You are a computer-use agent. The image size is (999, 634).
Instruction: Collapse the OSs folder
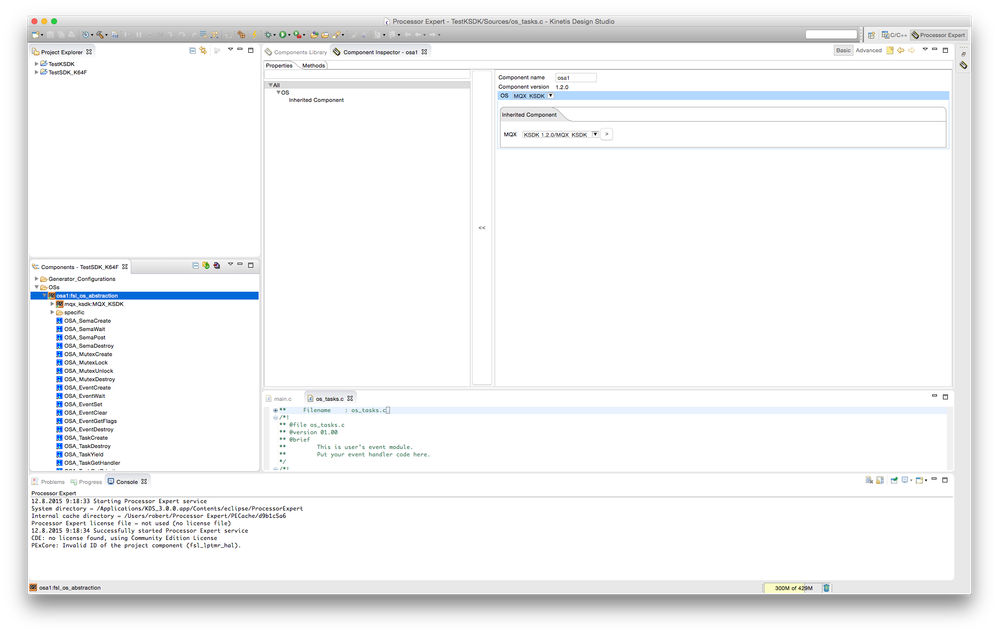[x=36, y=287]
